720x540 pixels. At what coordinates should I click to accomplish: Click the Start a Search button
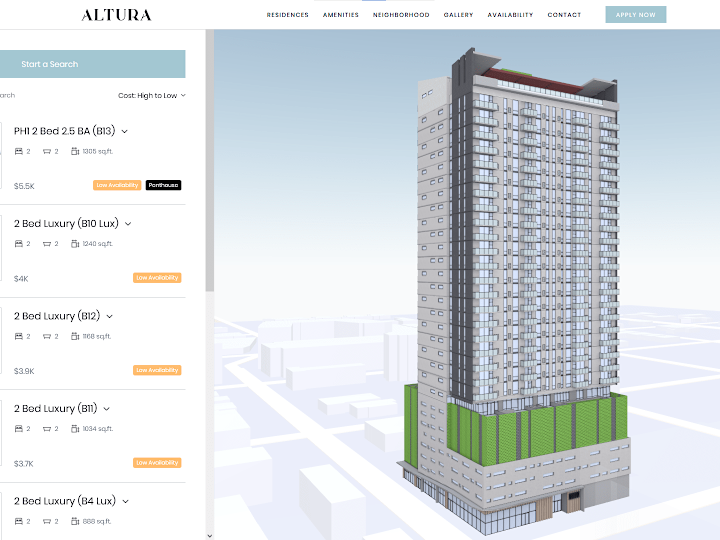pos(92,64)
